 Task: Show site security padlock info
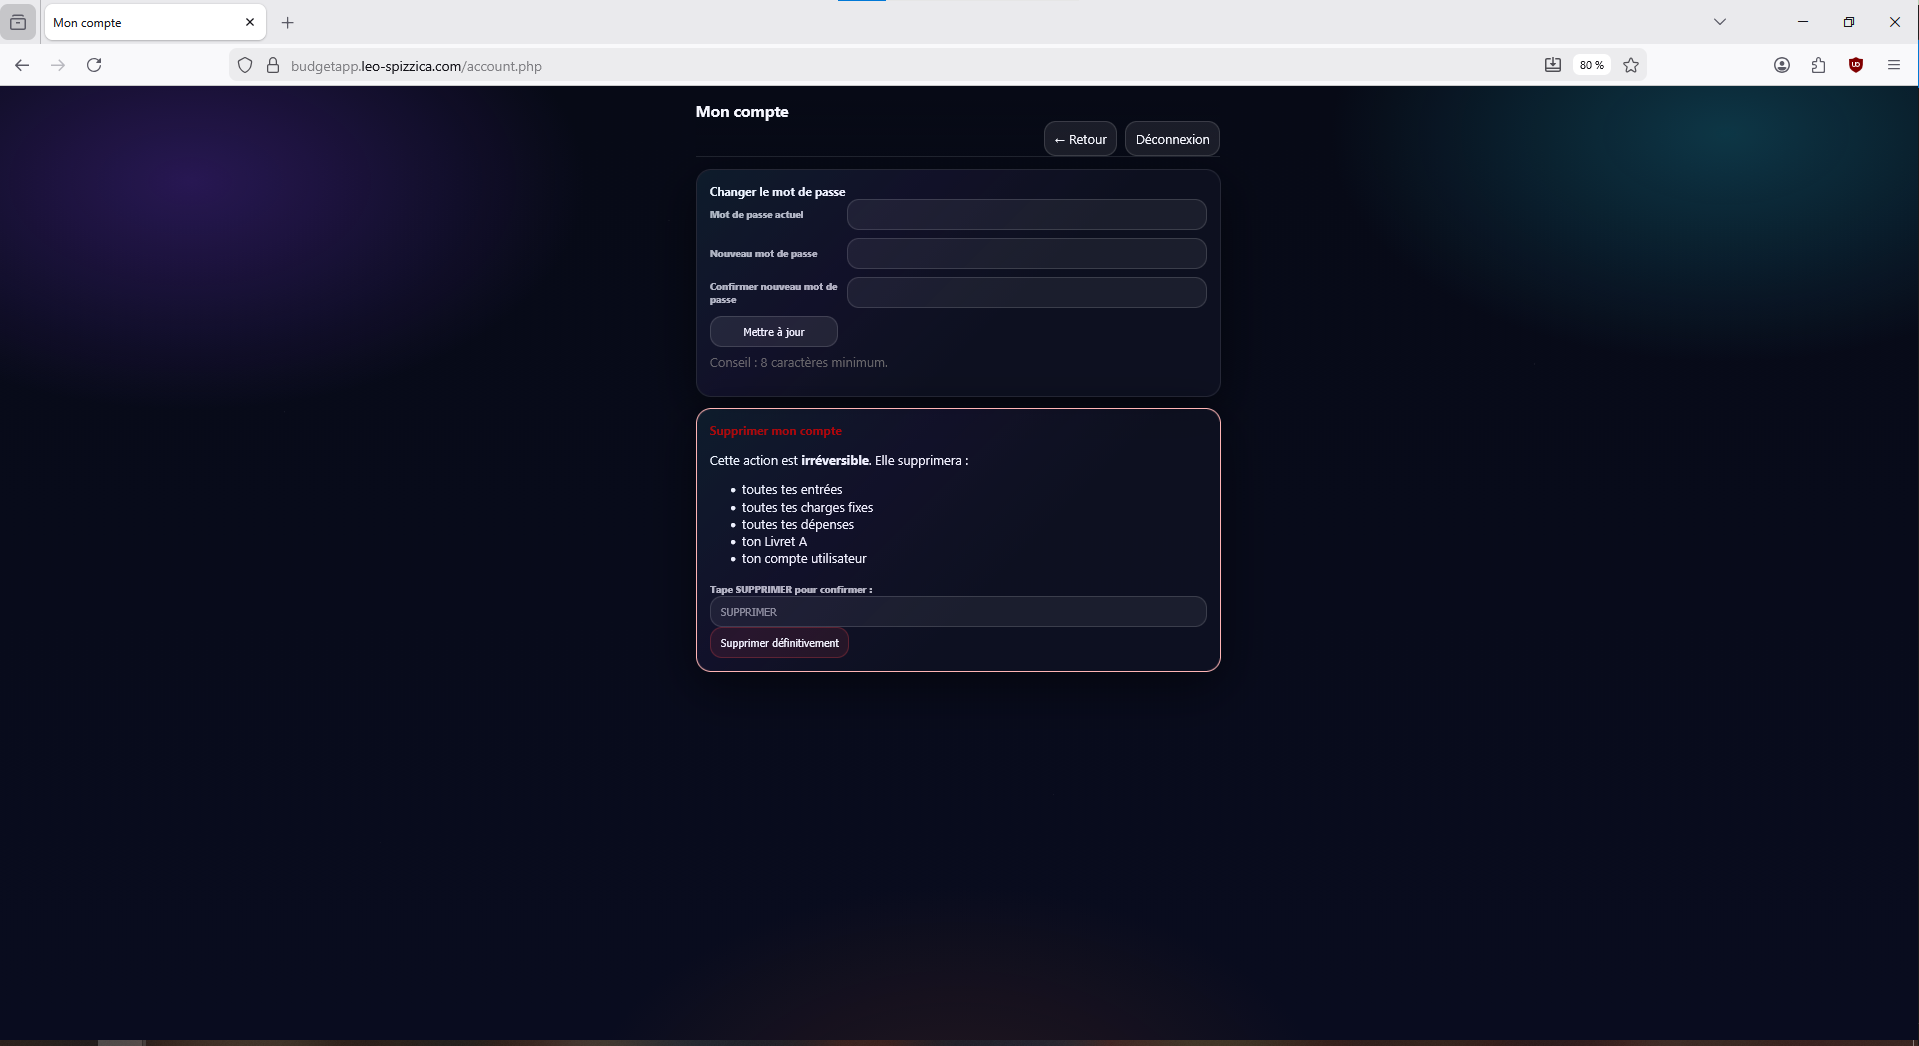tap(272, 65)
